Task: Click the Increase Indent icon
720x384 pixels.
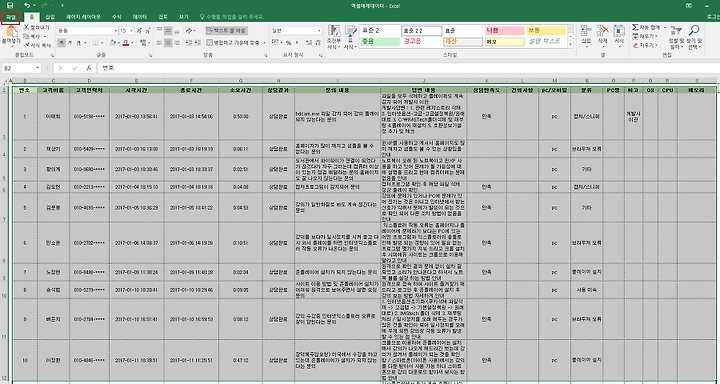Action: 197,43
